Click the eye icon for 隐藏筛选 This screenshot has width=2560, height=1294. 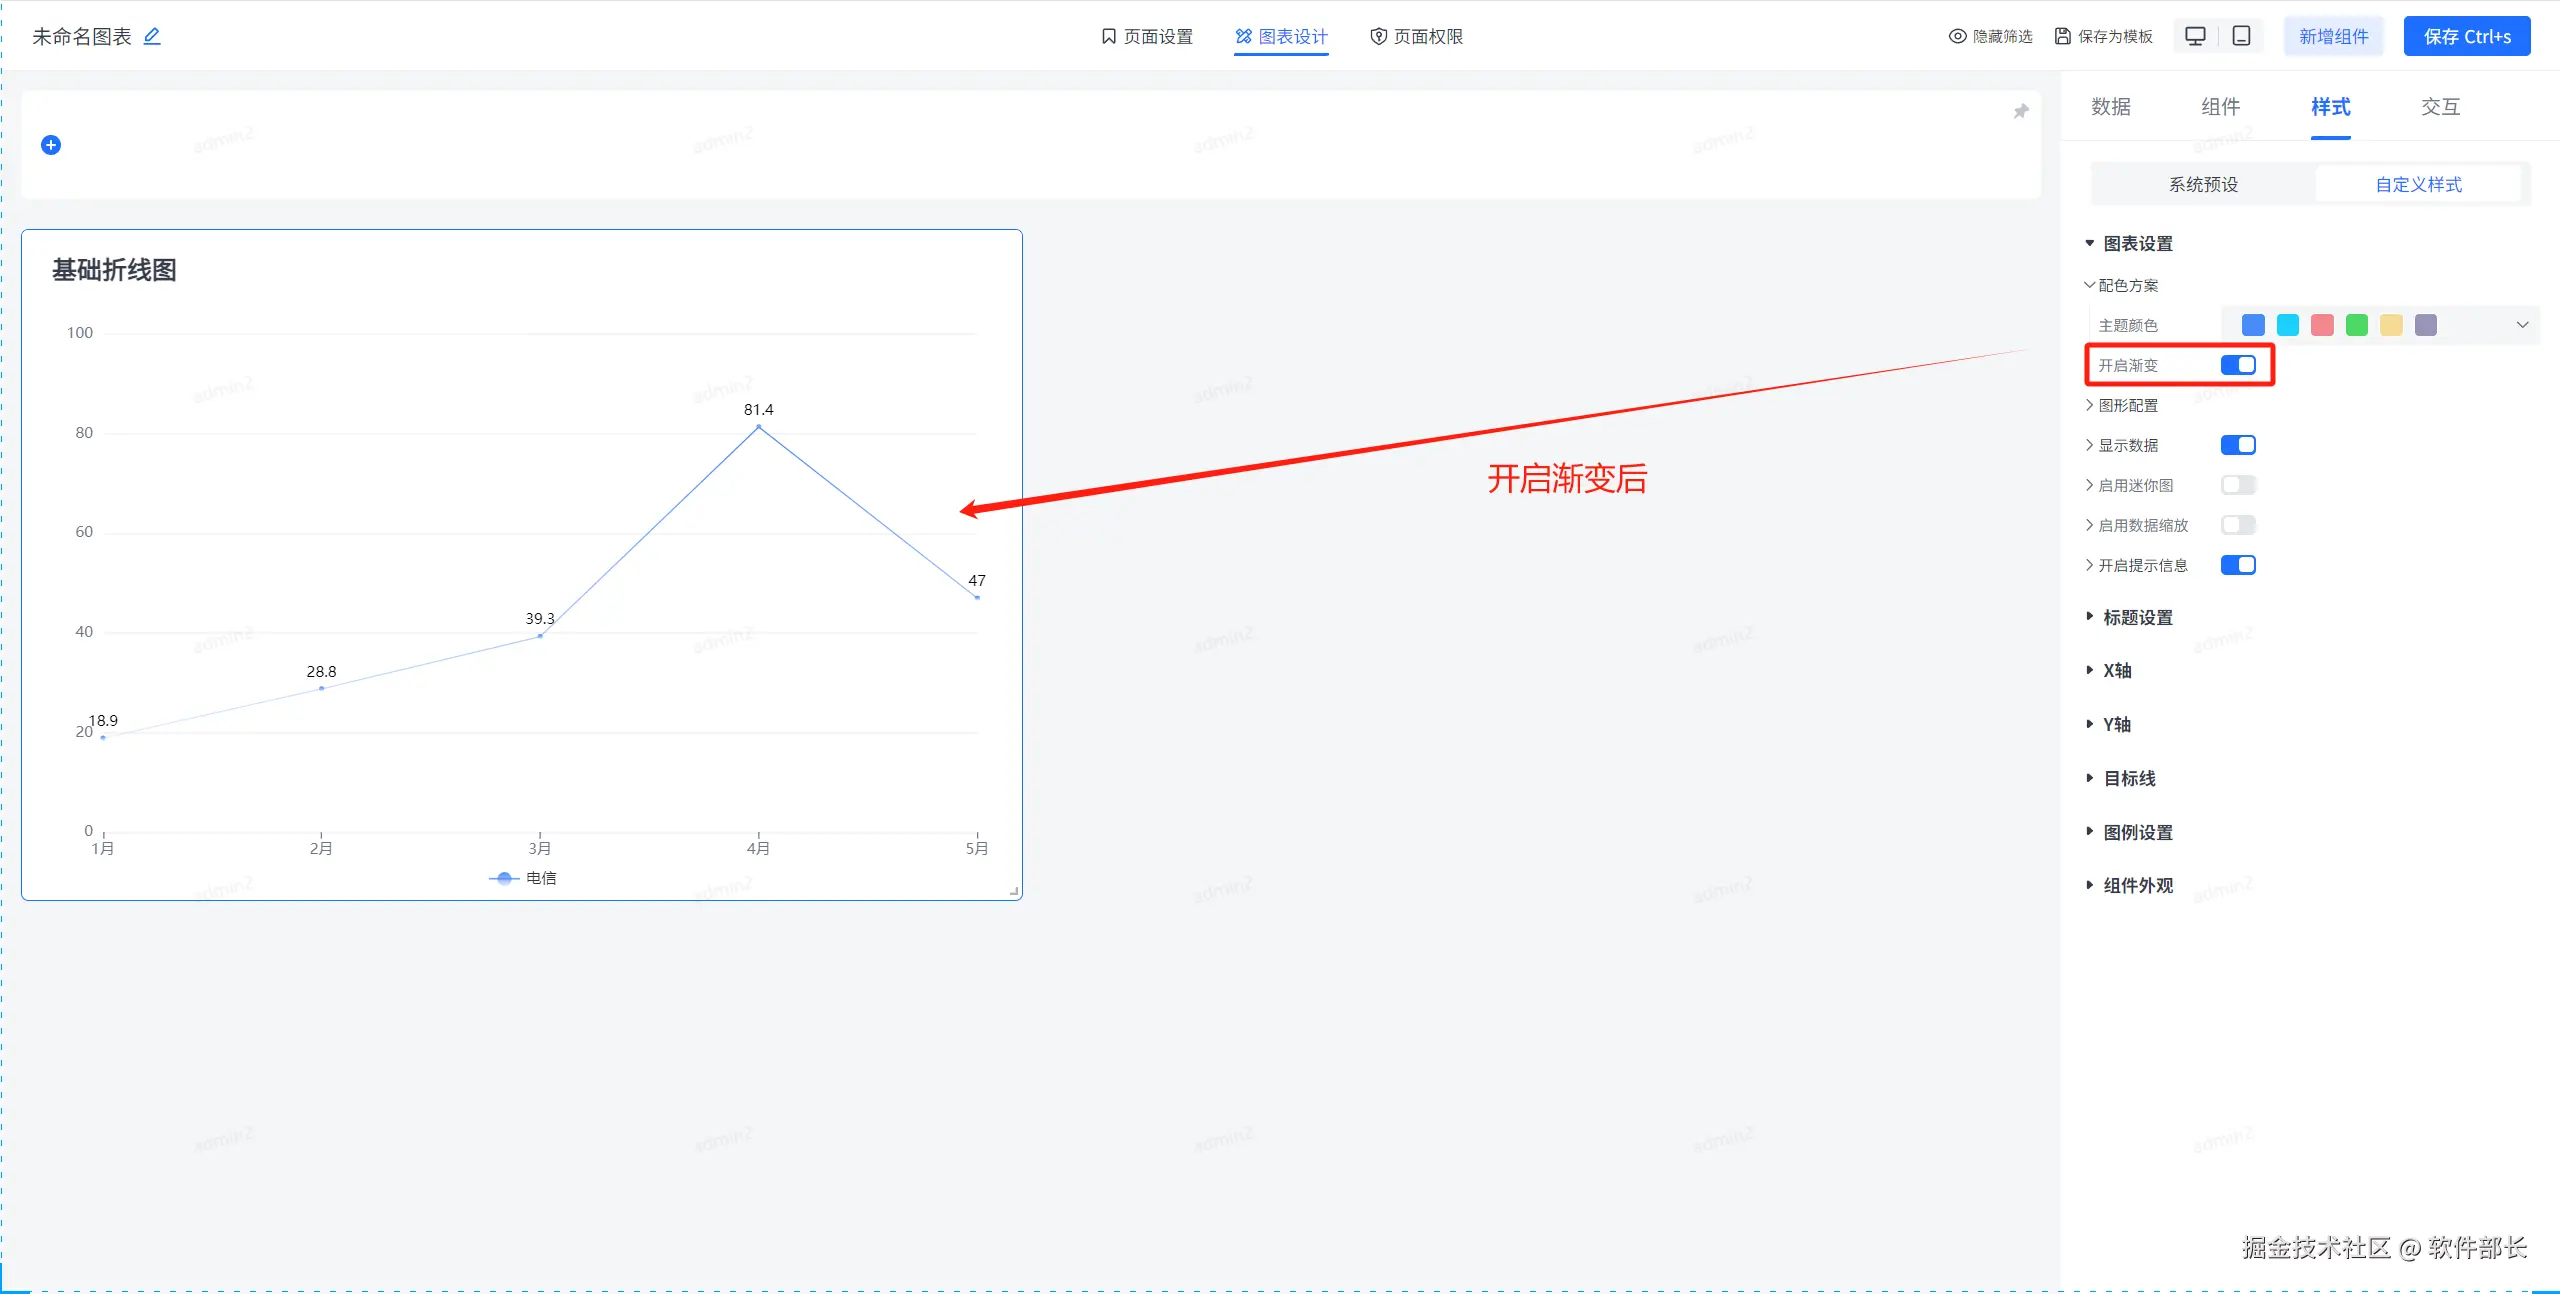[1957, 36]
